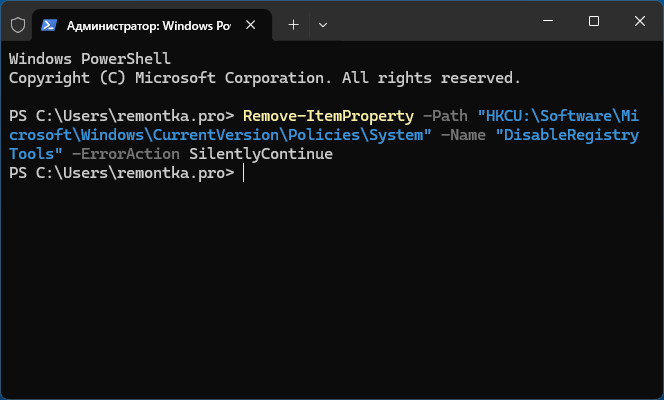Select the Администратор: Windows PowerShell tab
The width and height of the screenshot is (664, 400).
pyautogui.click(x=152, y=25)
